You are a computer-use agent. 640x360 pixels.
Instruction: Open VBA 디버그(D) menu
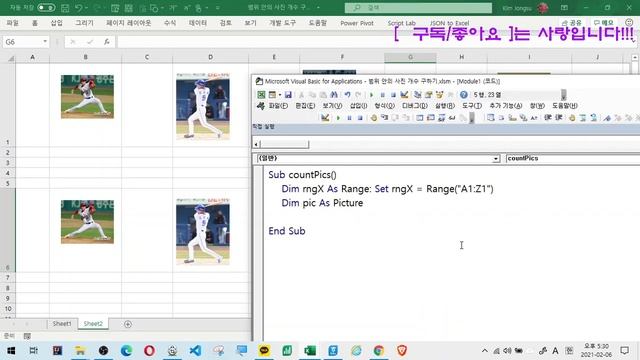tap(415, 106)
